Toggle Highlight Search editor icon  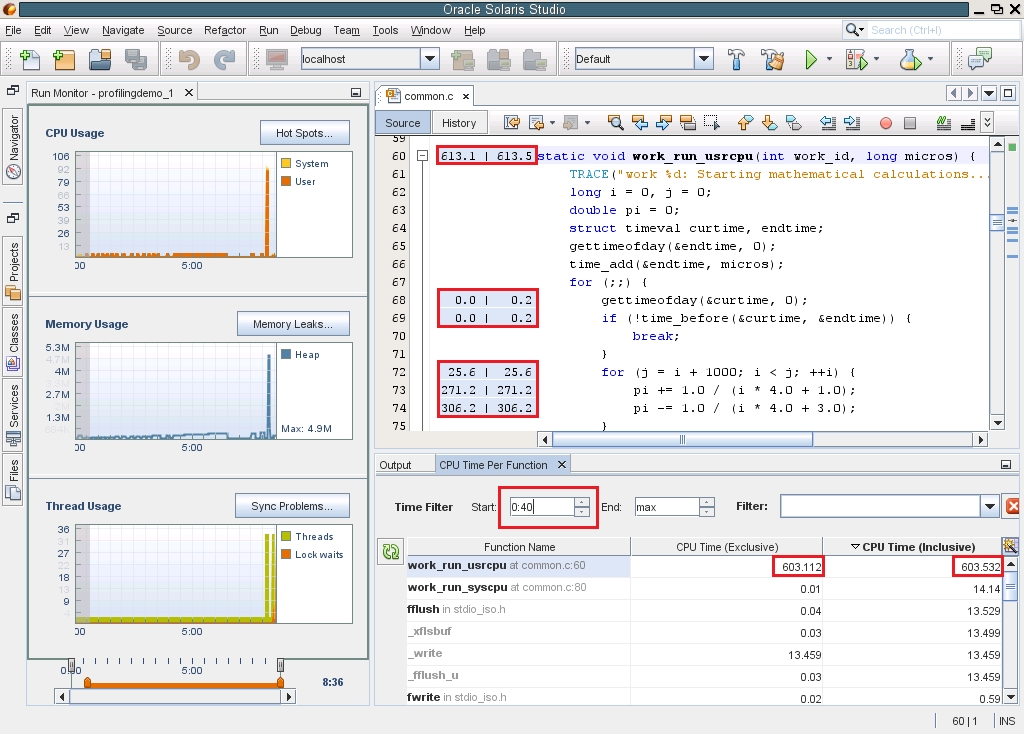click(687, 123)
